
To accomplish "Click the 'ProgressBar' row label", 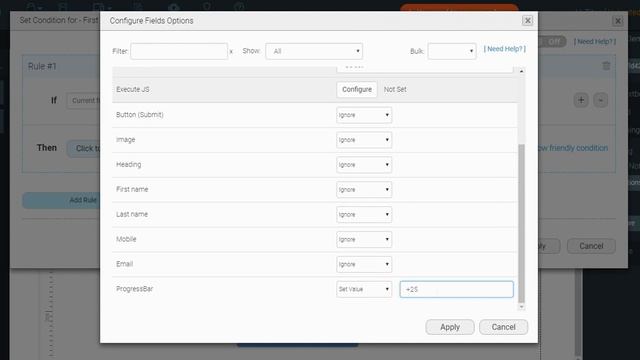I will click(x=134, y=289).
